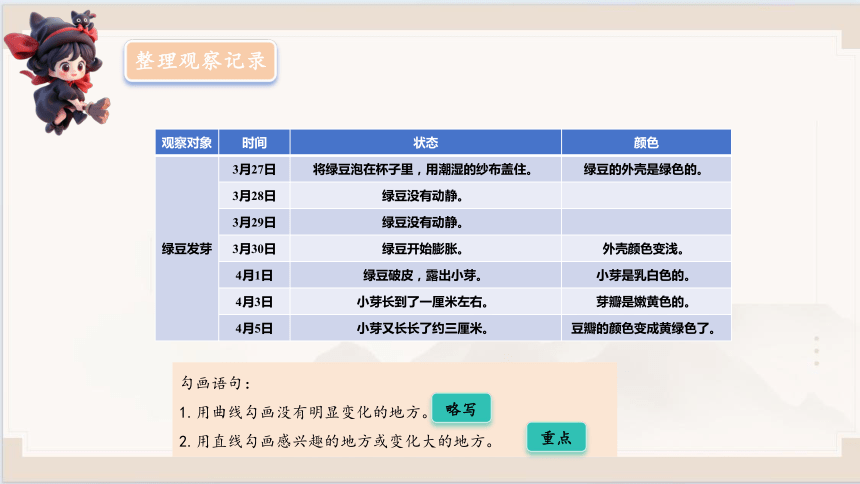This screenshot has width=860, height=484.
Task: Click cell 将绿豆泡在杯子里，用潮湿的纱布盖住
Action: pyautogui.click(x=426, y=170)
